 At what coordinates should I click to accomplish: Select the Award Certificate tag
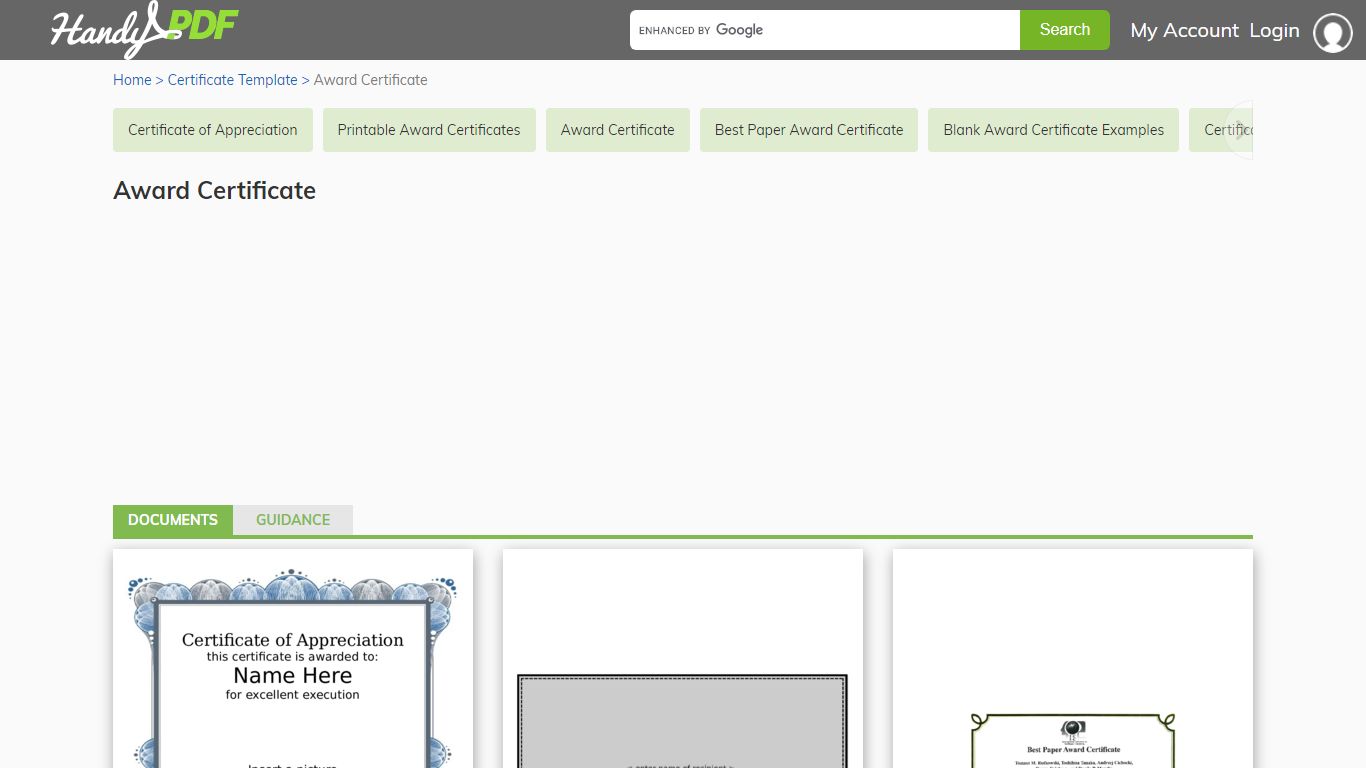coord(618,130)
